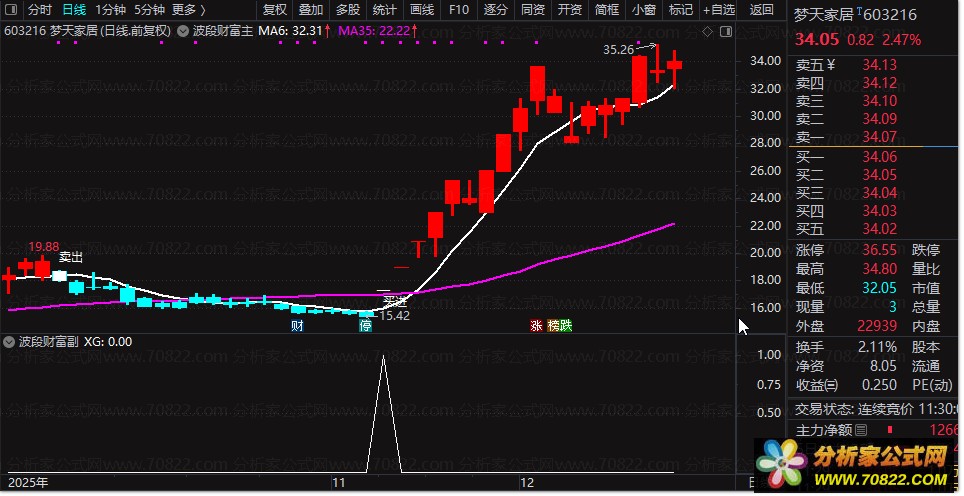The width and height of the screenshot is (964, 496).
Task: Click the 买进 buy signal label
Action: (395, 301)
